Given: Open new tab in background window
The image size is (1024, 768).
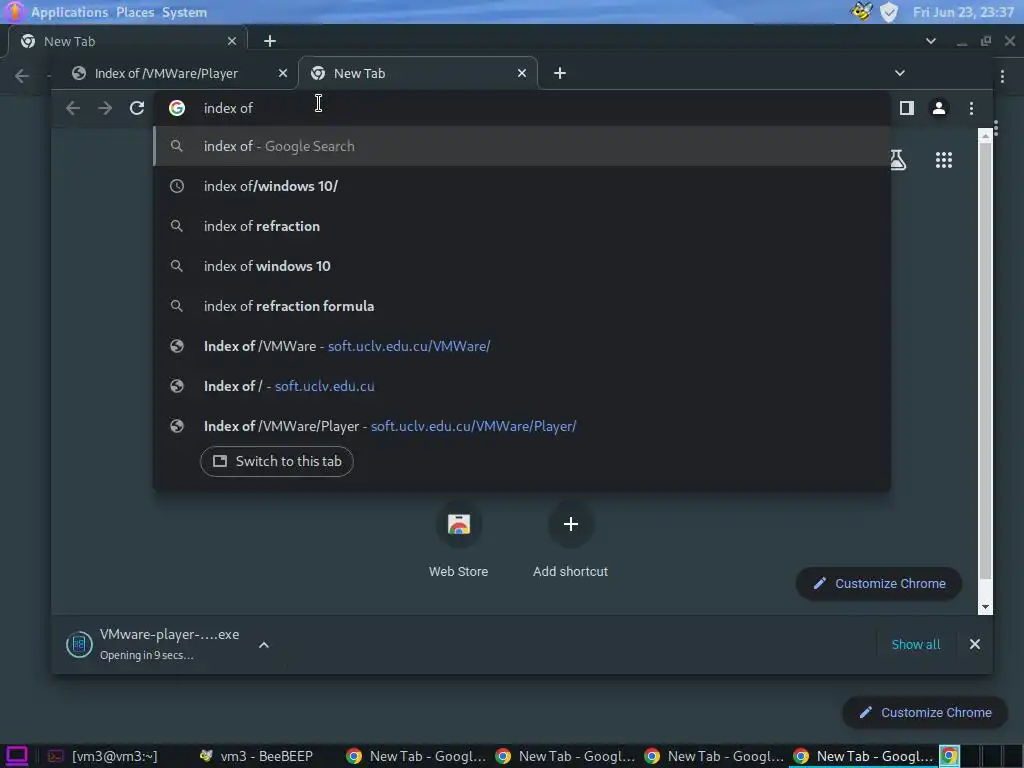Looking at the screenshot, I should 270,41.
